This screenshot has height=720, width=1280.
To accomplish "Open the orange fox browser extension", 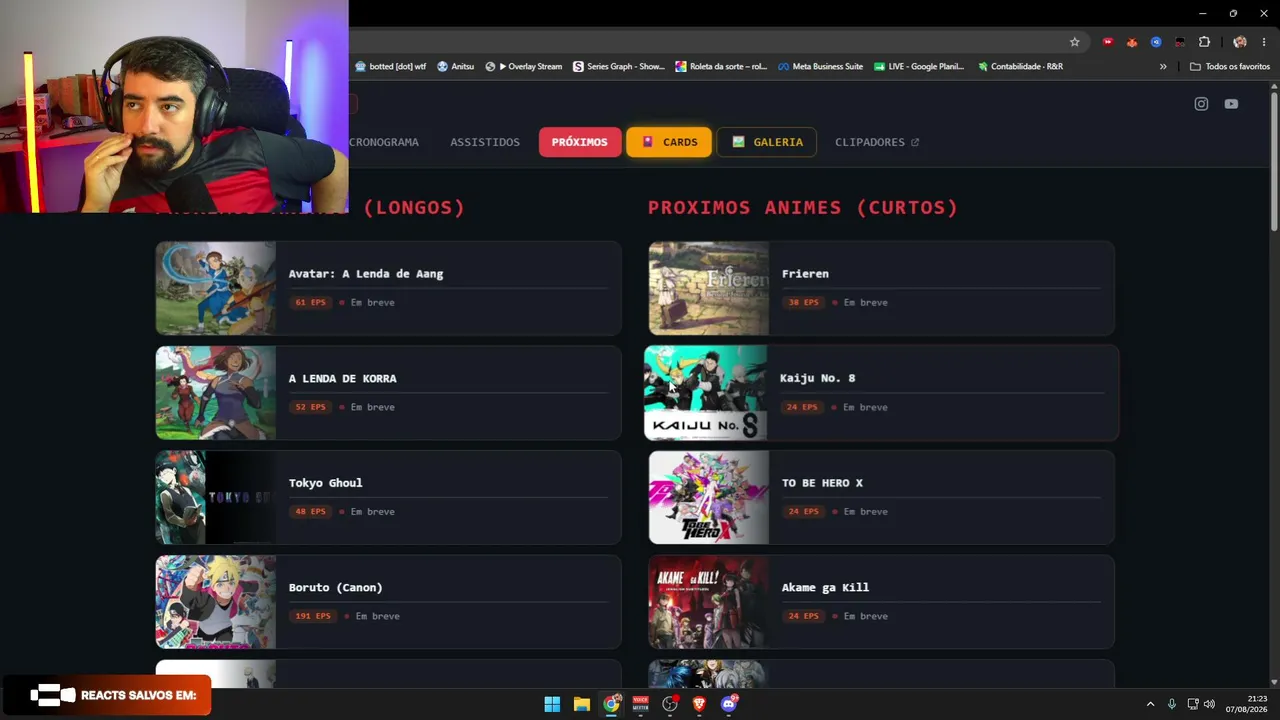I will (x=1132, y=42).
